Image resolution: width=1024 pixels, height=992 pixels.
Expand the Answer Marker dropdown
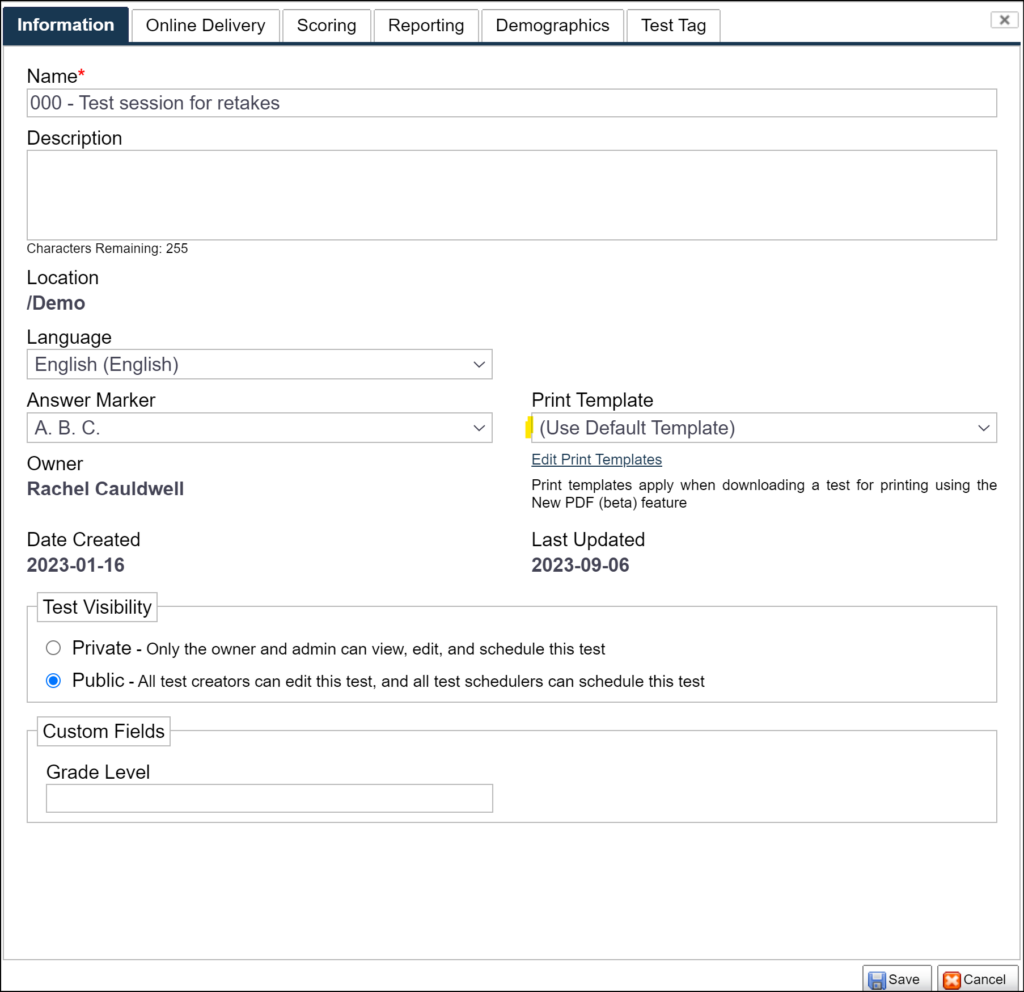[x=259, y=428]
